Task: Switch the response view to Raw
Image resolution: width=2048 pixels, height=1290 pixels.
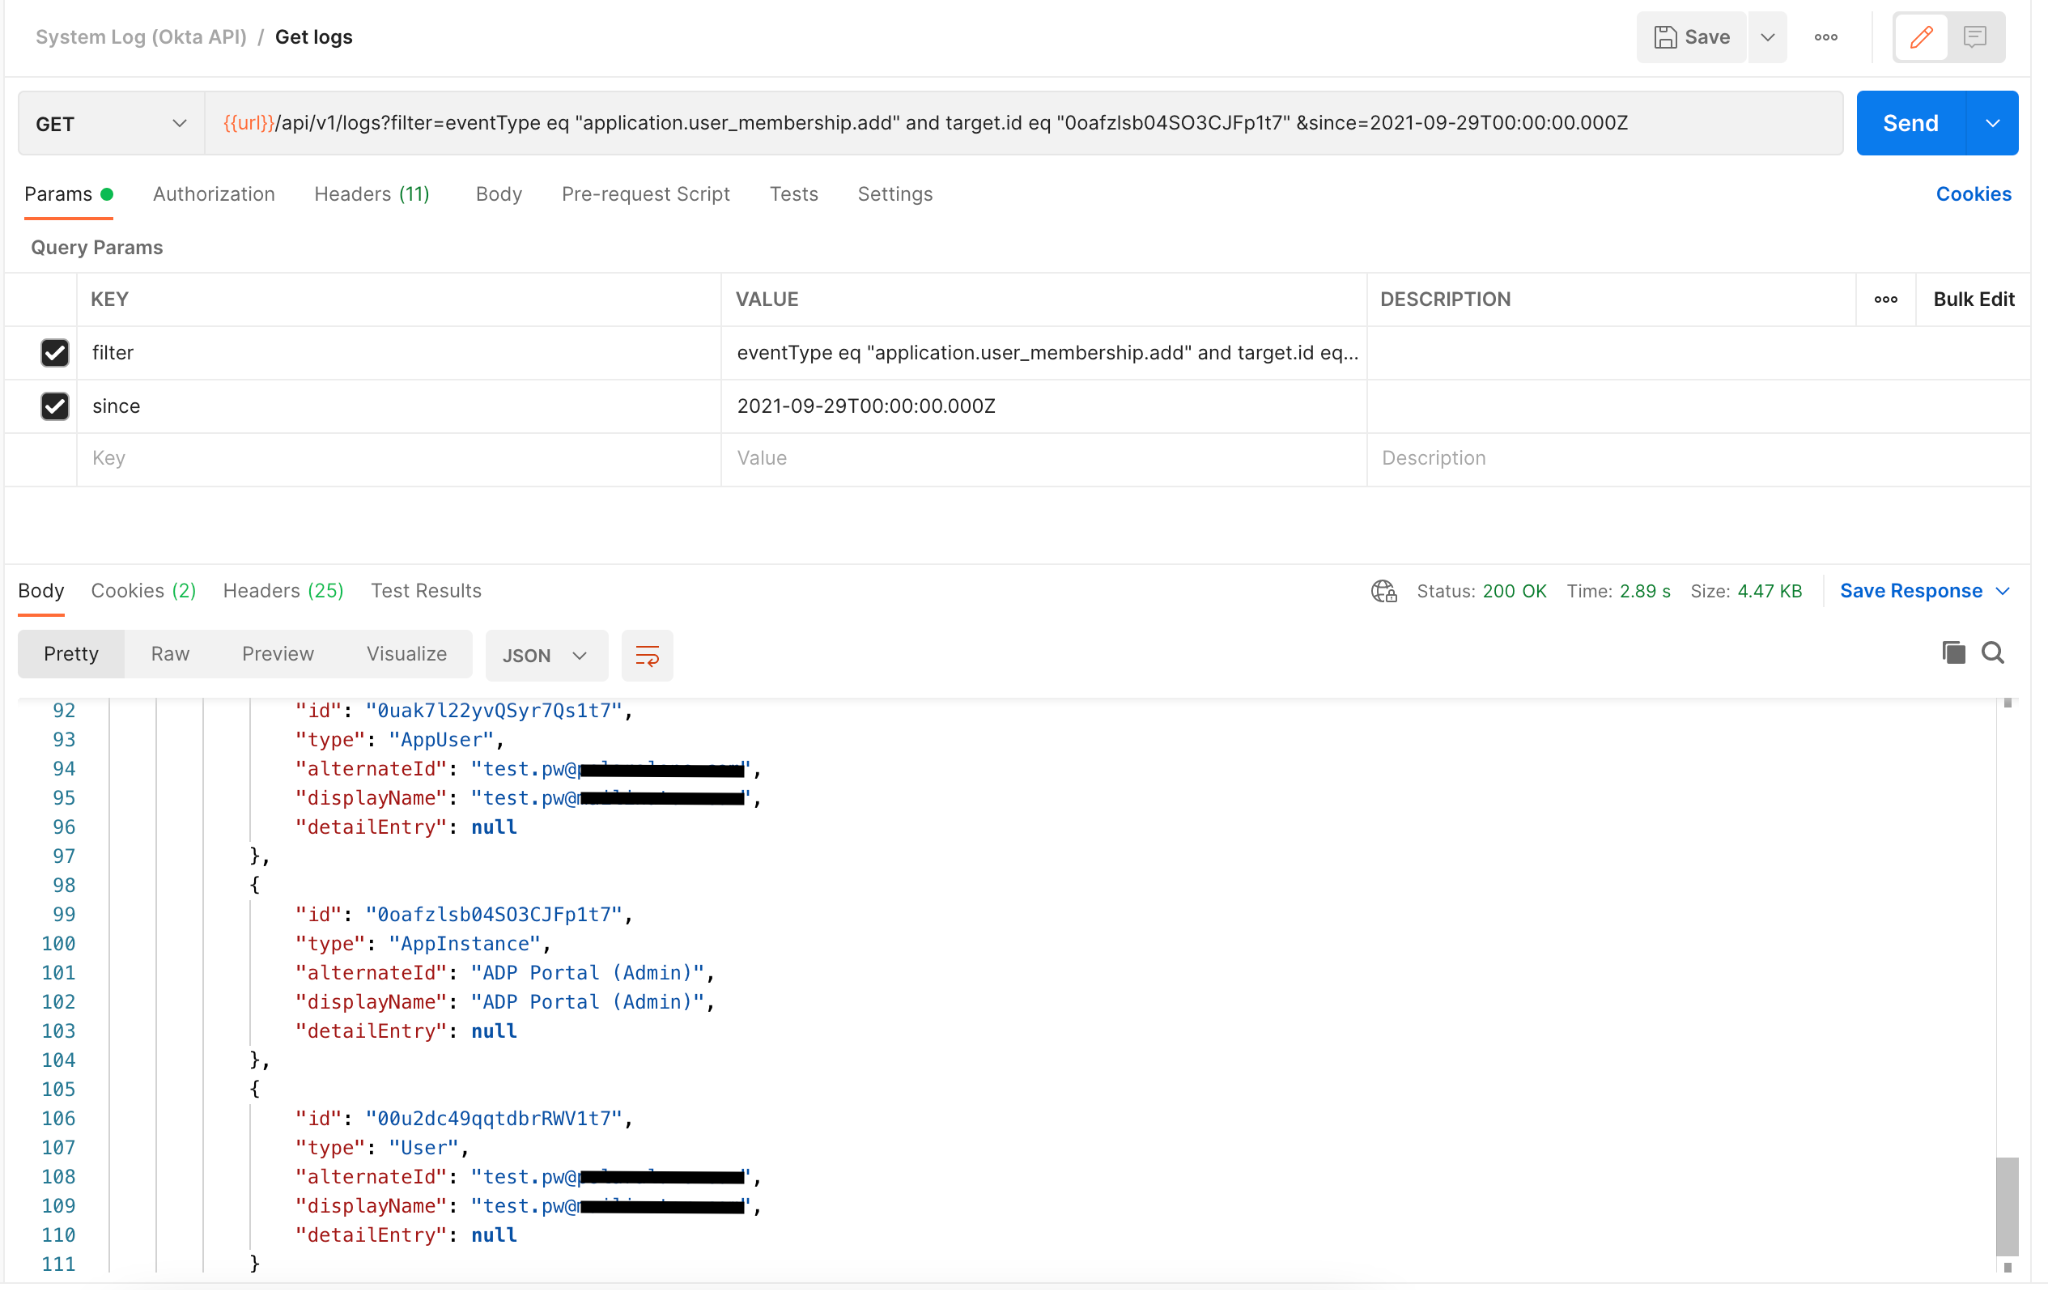Action: [170, 654]
